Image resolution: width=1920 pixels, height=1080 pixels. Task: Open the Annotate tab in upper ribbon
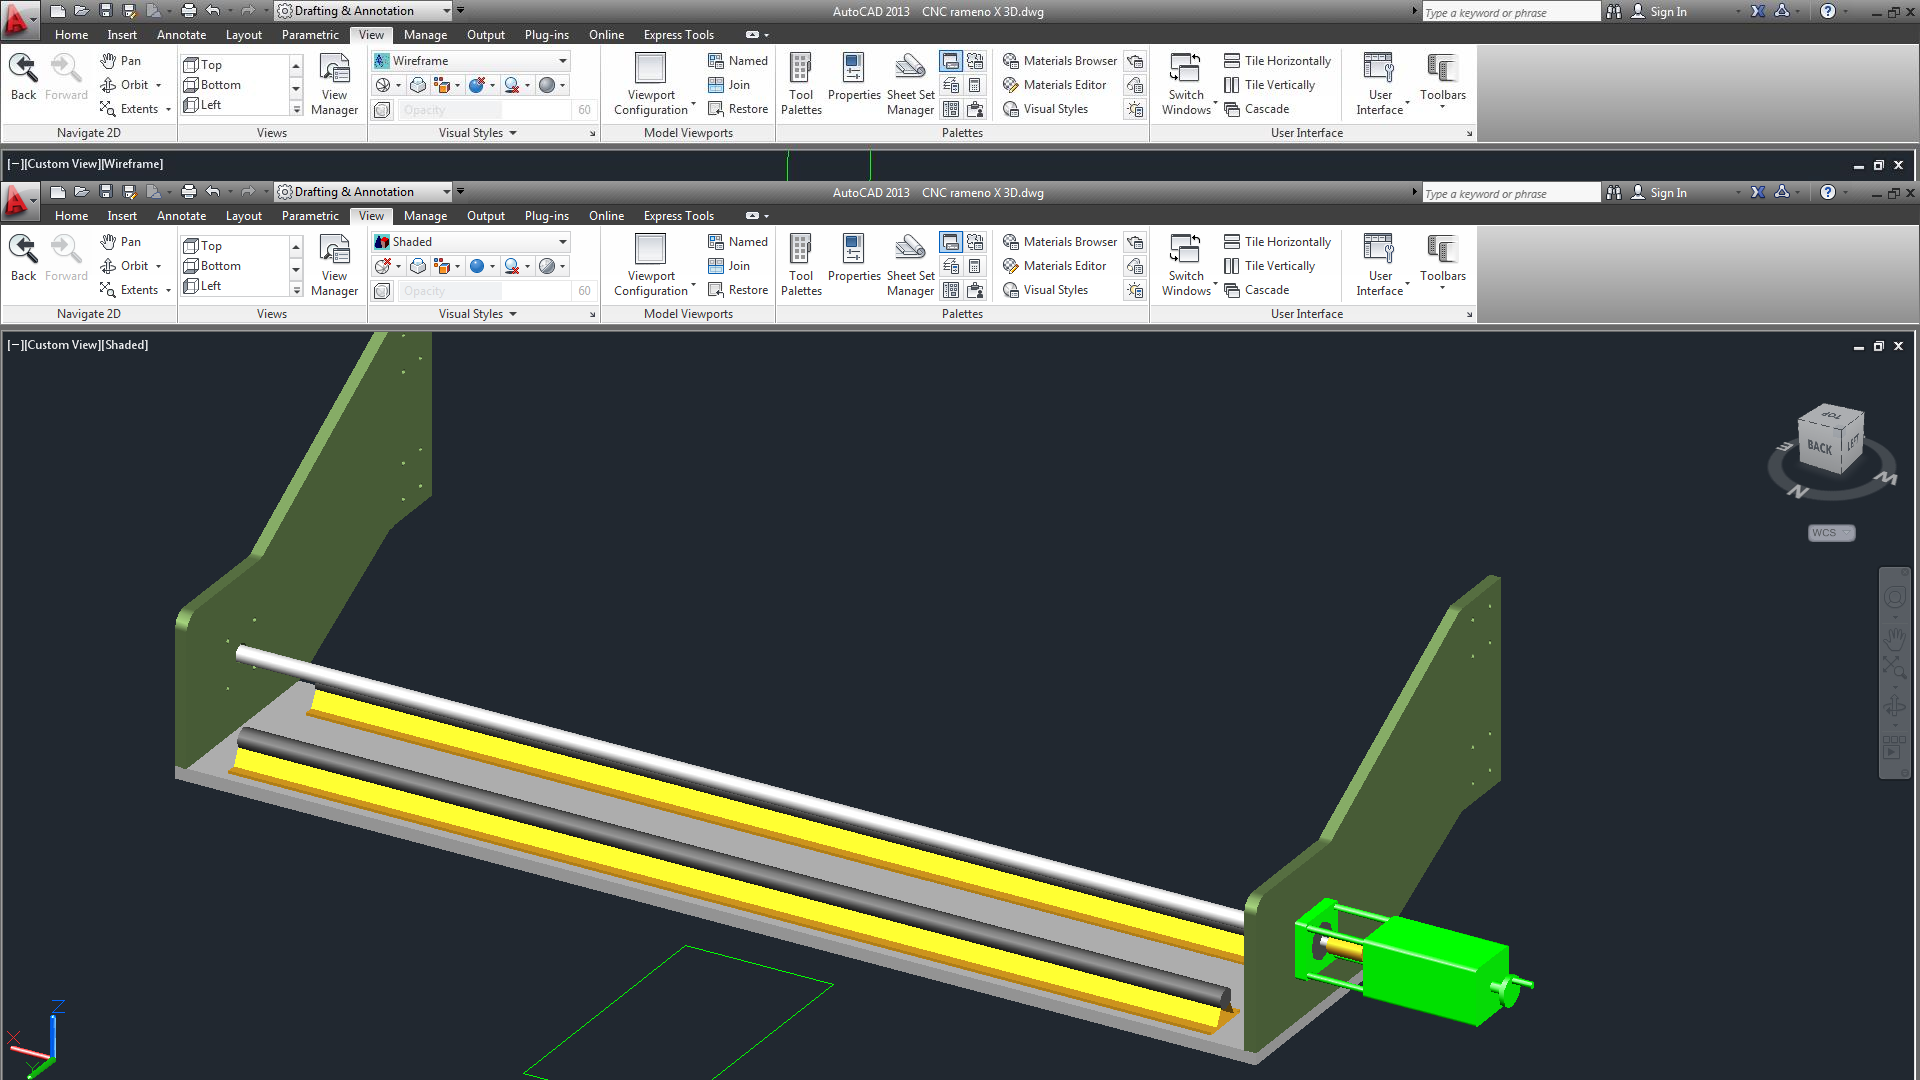point(181,35)
